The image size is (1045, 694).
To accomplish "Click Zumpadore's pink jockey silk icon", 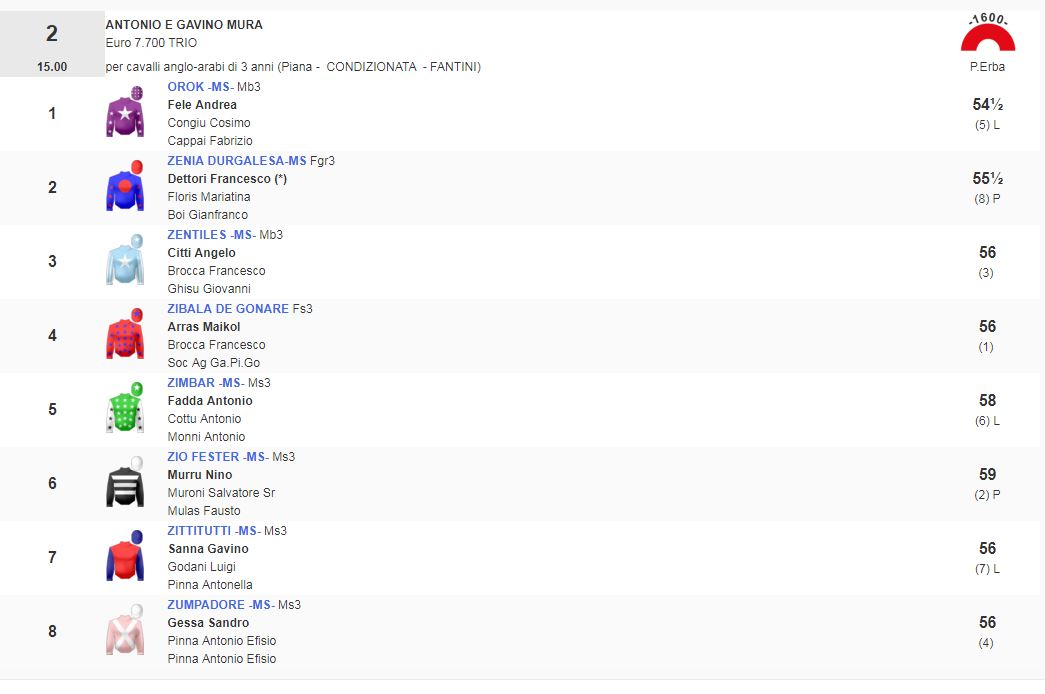I will (x=125, y=631).
